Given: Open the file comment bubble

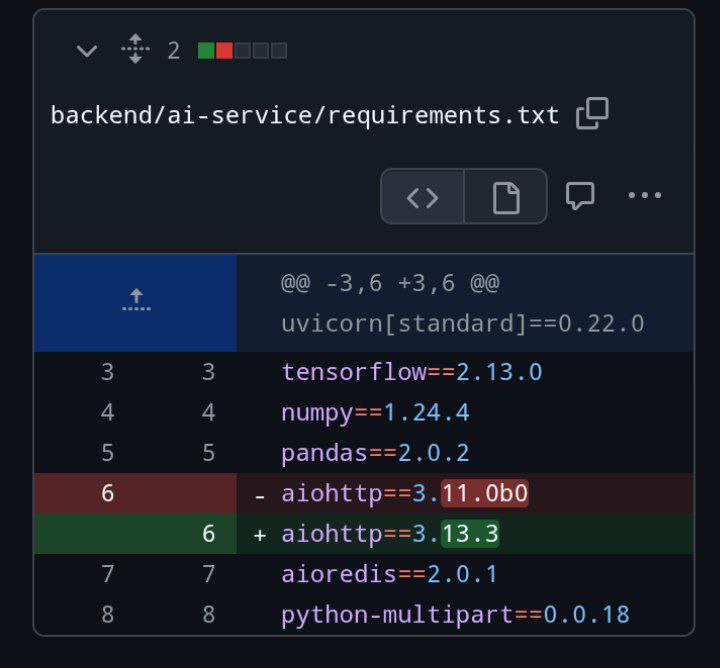Looking at the screenshot, I should tap(580, 196).
